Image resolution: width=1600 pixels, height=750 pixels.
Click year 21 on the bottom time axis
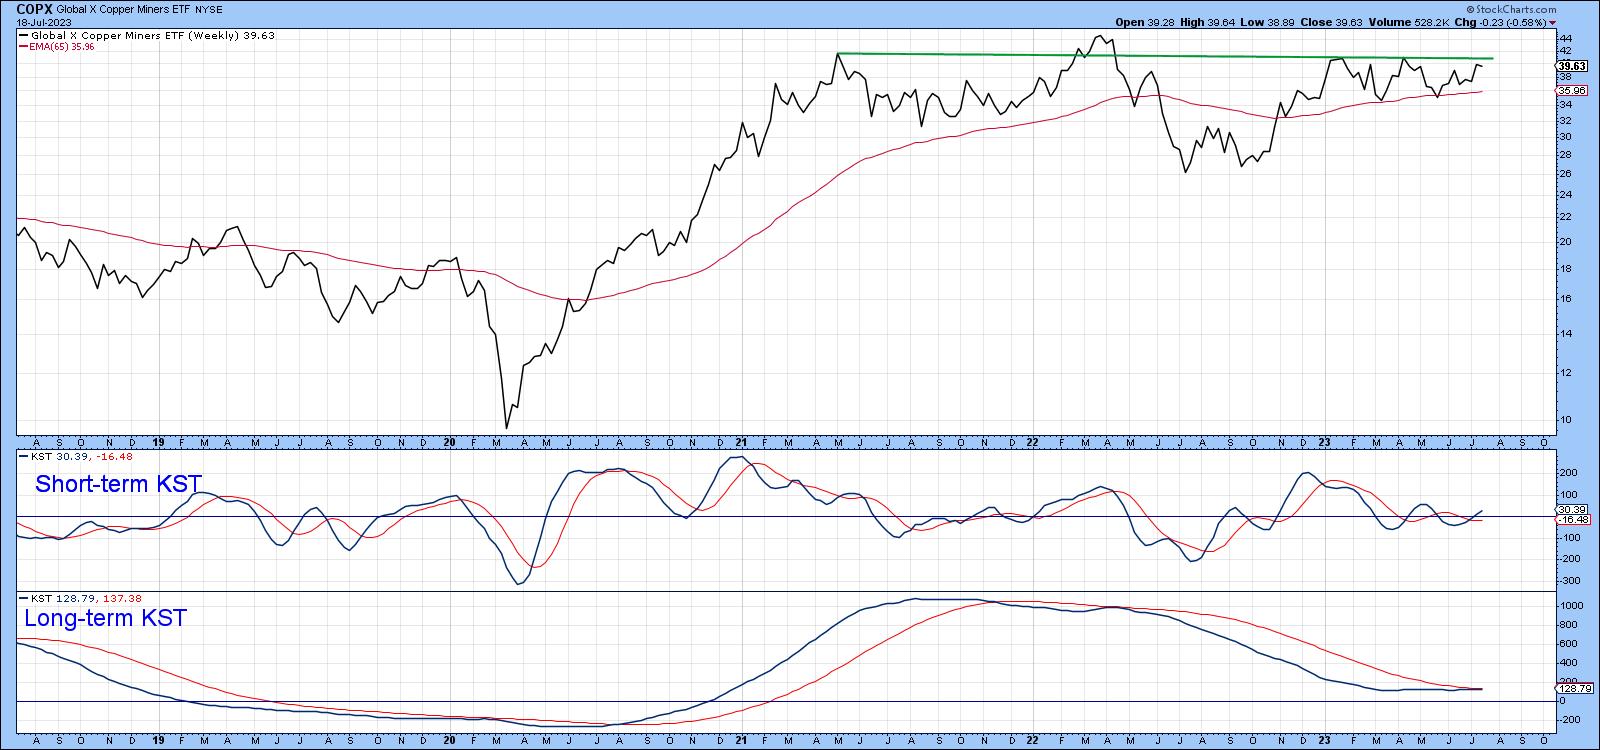[x=741, y=742]
